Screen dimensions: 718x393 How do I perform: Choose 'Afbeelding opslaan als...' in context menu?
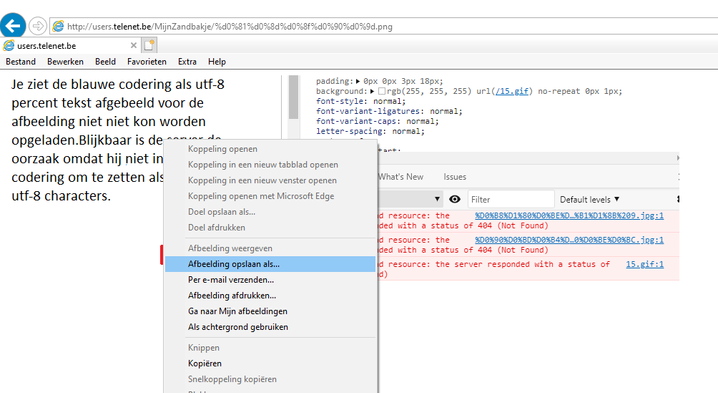[270, 264]
